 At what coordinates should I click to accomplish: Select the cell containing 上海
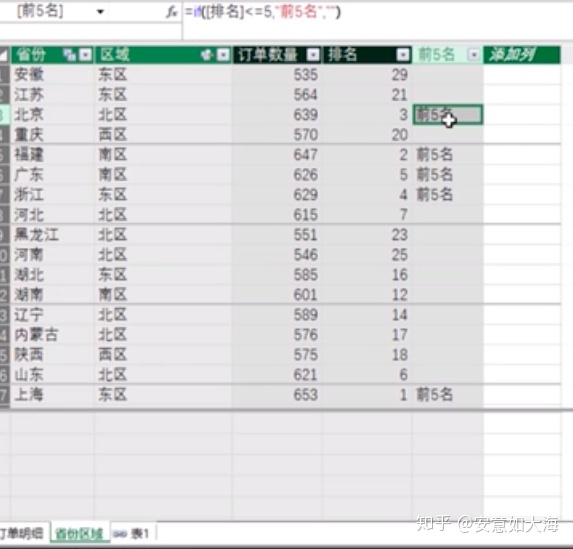pos(53,395)
